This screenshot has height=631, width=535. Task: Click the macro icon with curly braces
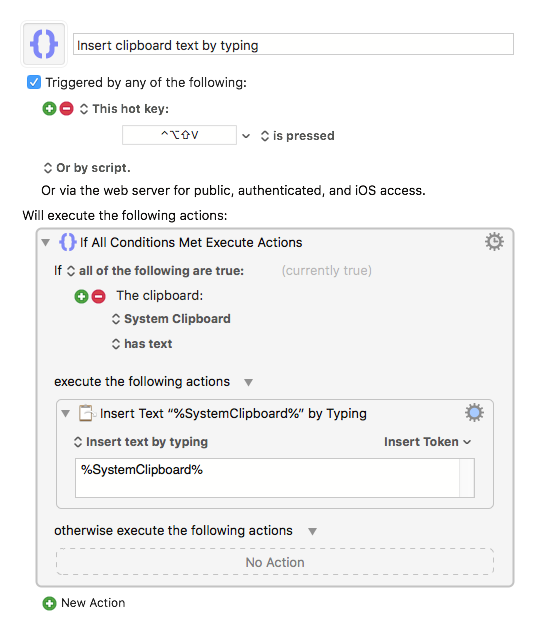point(44,44)
